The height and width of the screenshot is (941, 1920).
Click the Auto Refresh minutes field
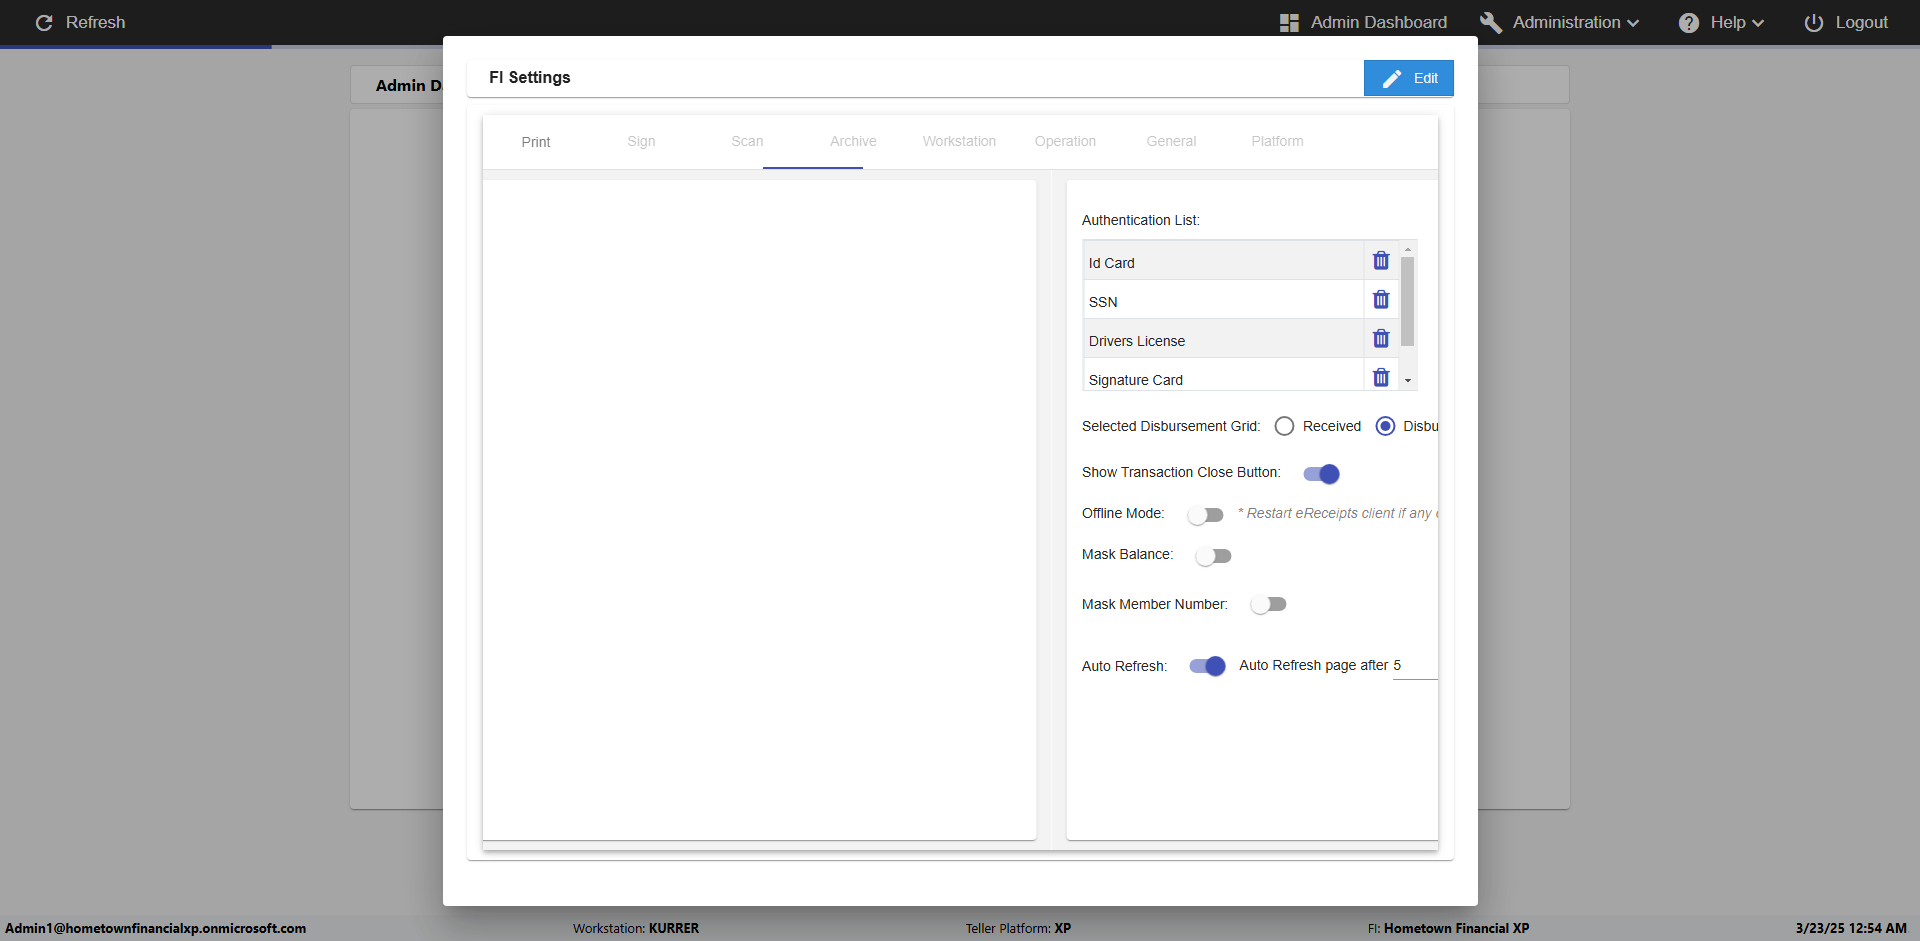pos(1415,666)
